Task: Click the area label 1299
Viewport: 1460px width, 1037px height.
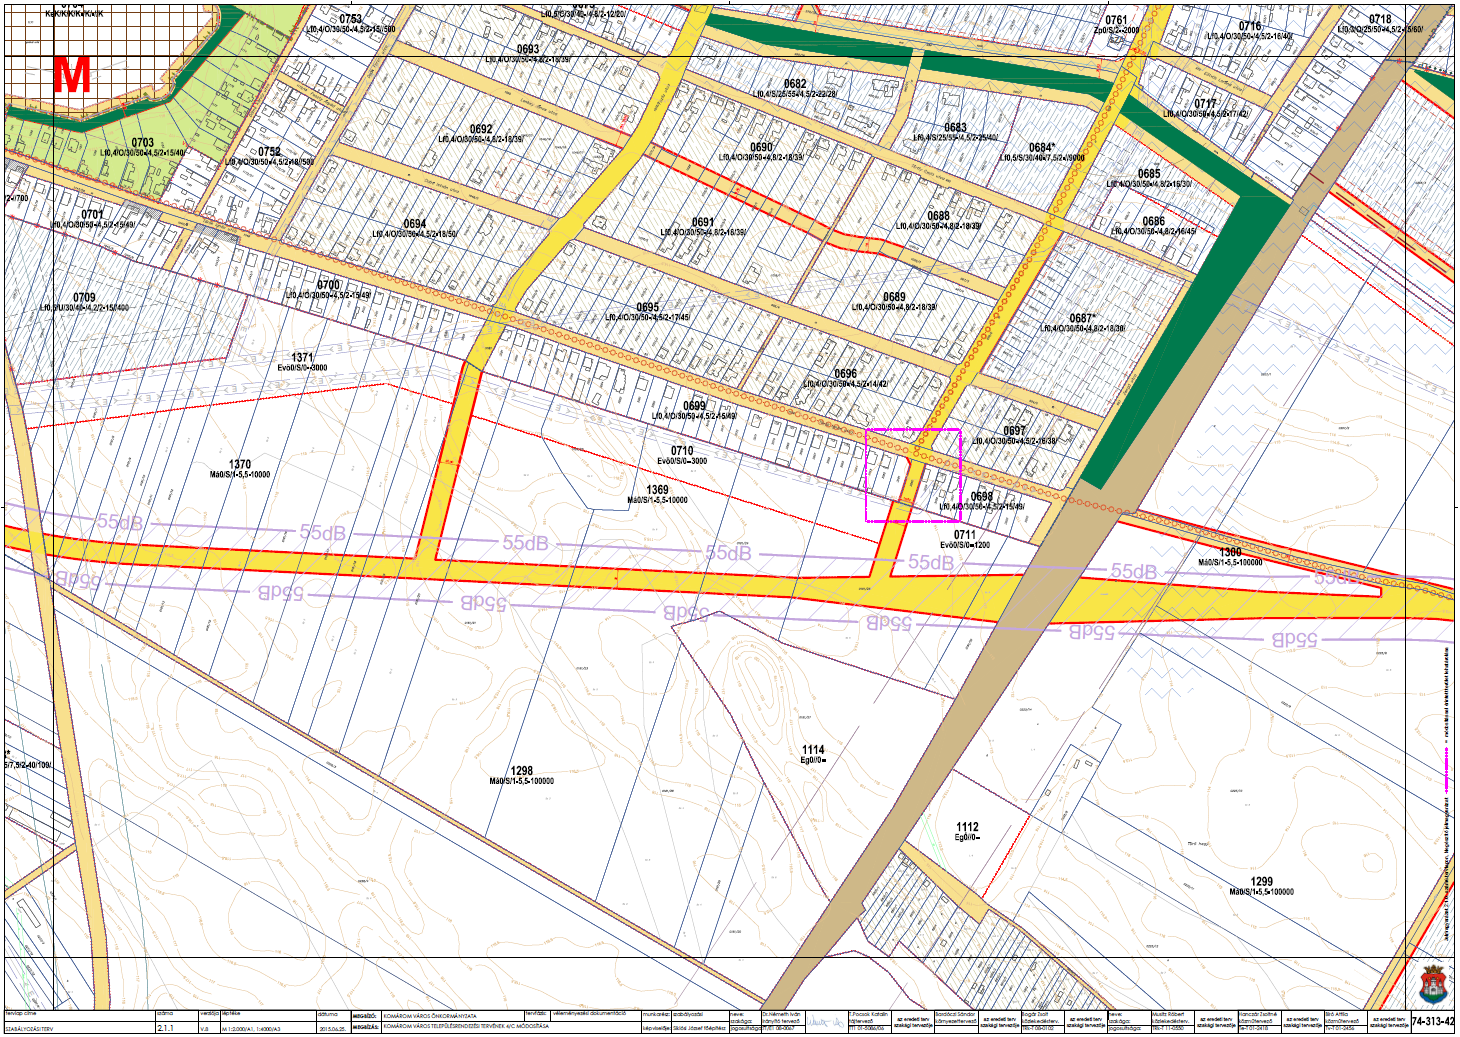Action: (1261, 882)
